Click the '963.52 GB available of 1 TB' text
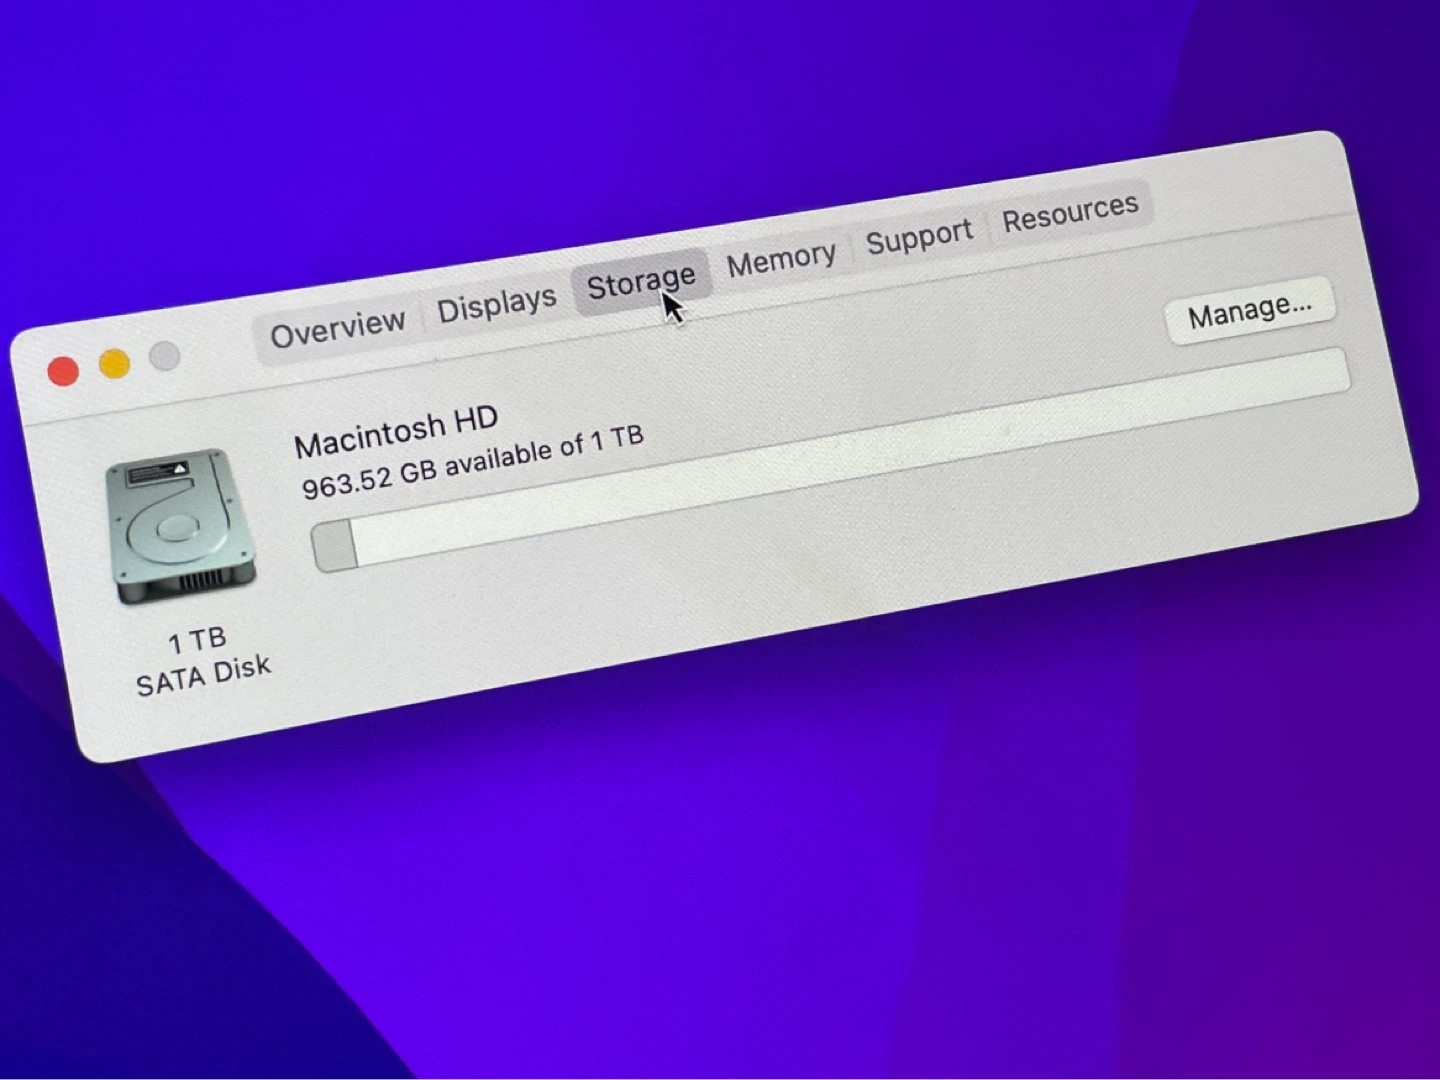The height and width of the screenshot is (1080, 1440). pyautogui.click(x=473, y=461)
